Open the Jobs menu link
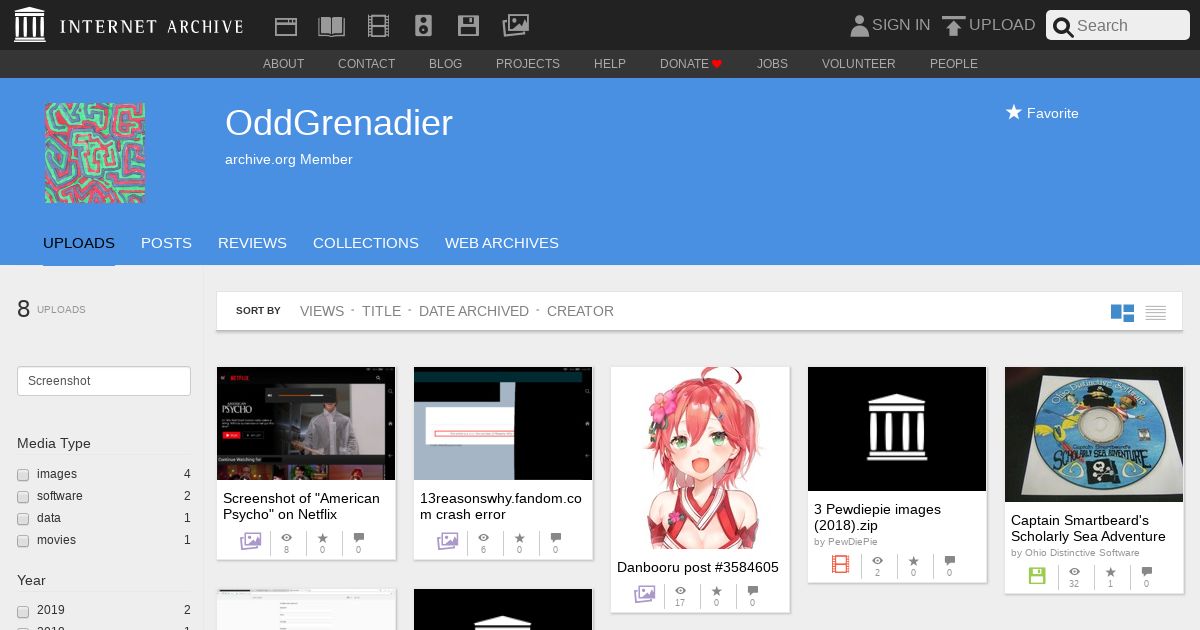 [x=772, y=64]
